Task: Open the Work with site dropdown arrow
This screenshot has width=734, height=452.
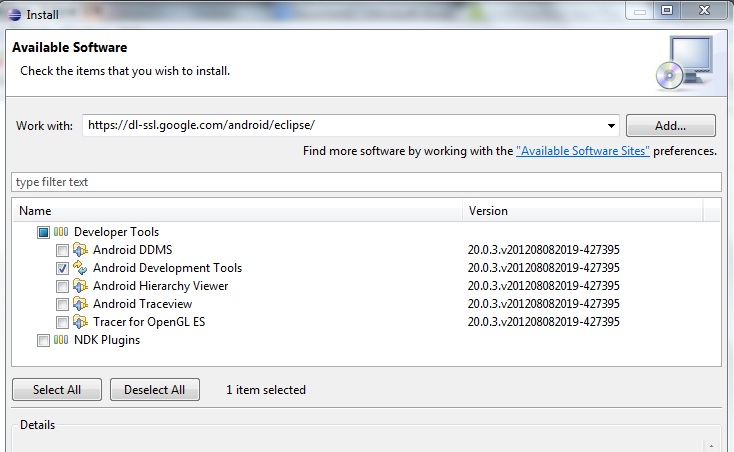Action: (611, 125)
